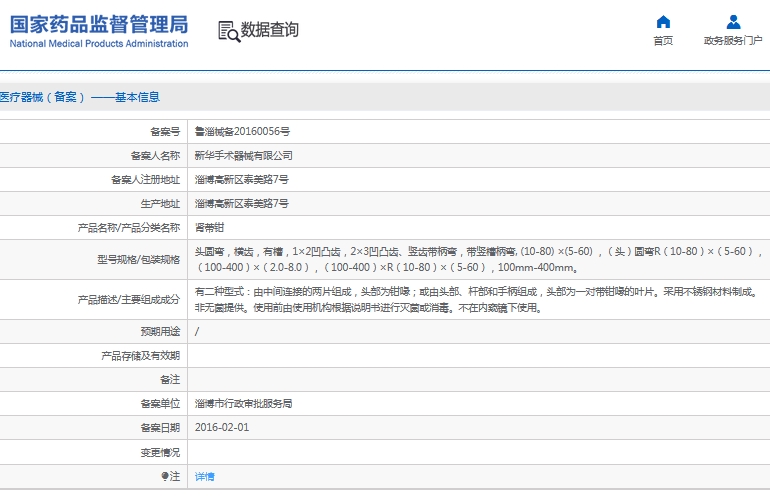The width and height of the screenshot is (770, 498).
Task: Click the 型号规格/包装规格 value text
Action: point(478,259)
